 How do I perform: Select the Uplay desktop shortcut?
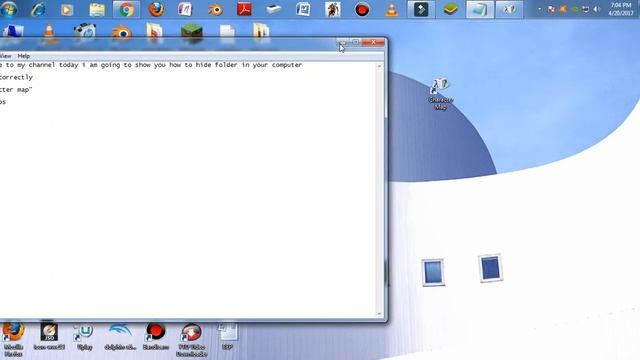[84, 337]
